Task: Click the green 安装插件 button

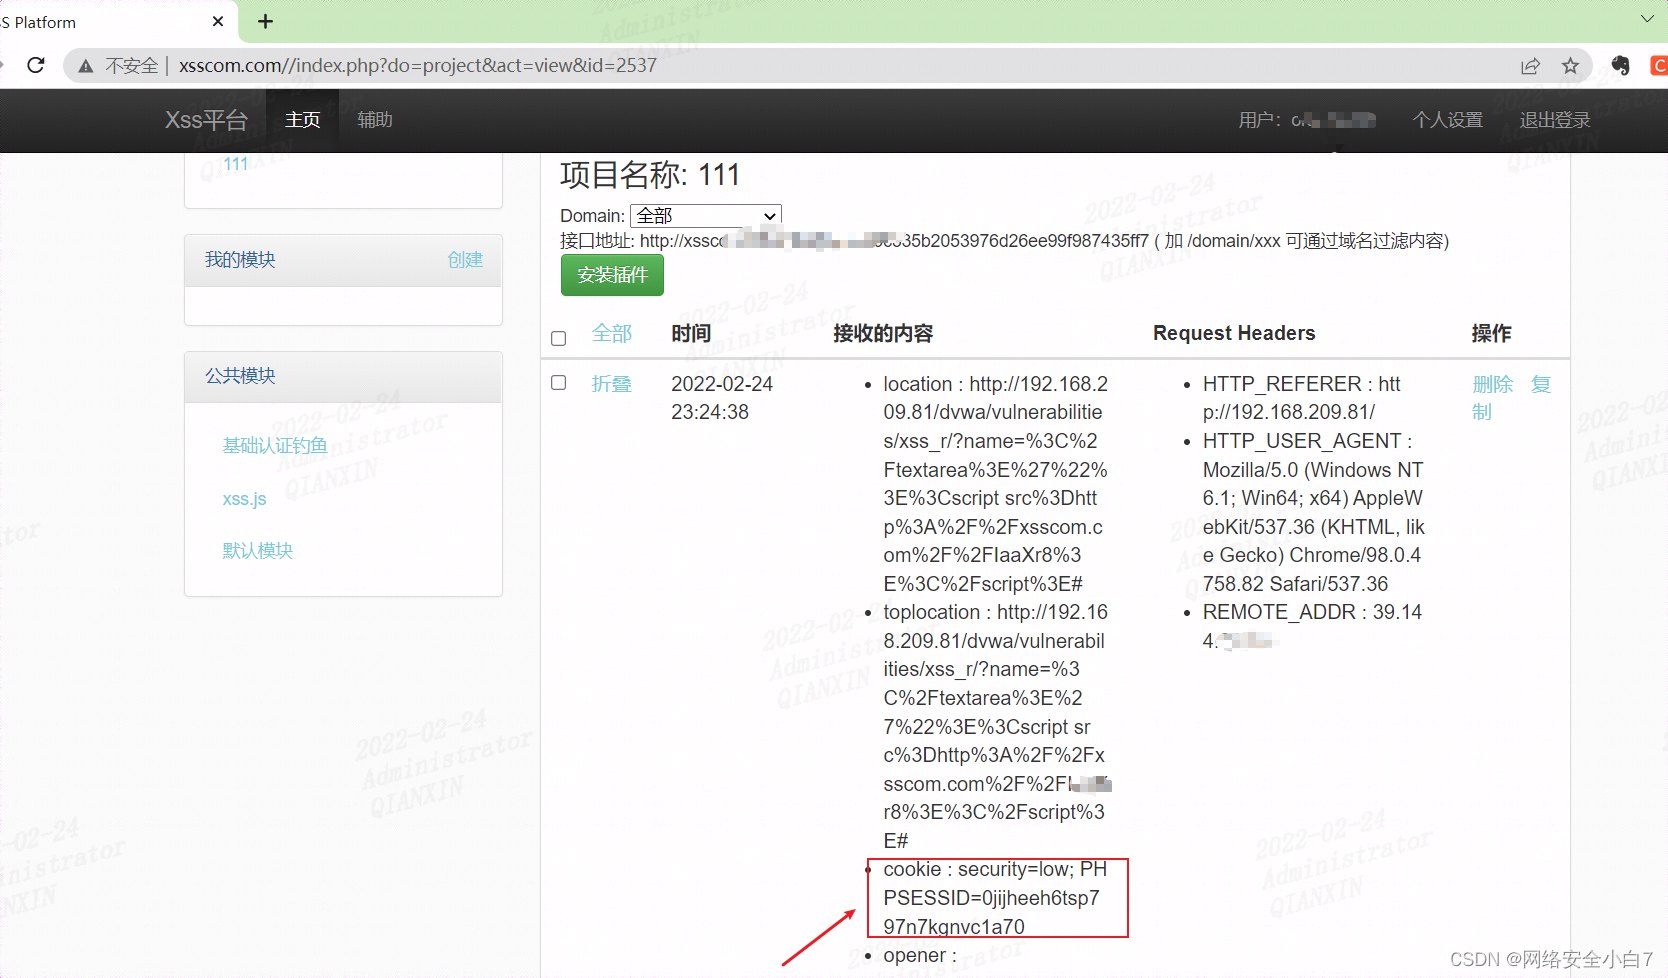Action: point(612,275)
